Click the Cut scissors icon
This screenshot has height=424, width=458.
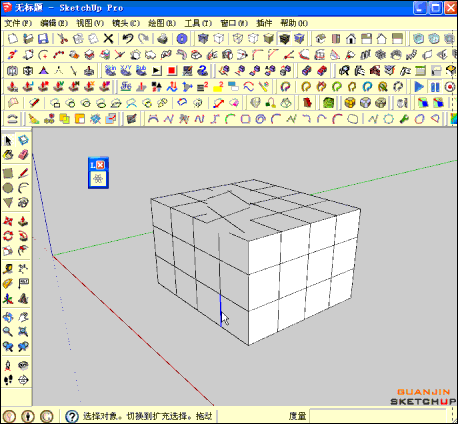[62, 39]
